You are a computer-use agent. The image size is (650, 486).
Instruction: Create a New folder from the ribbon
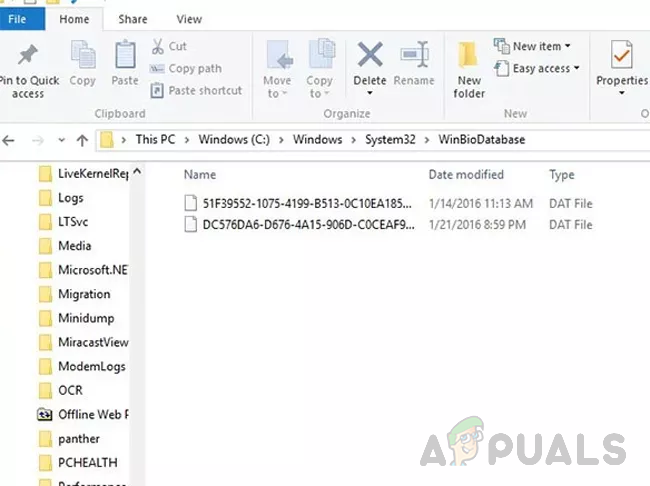tap(469, 70)
